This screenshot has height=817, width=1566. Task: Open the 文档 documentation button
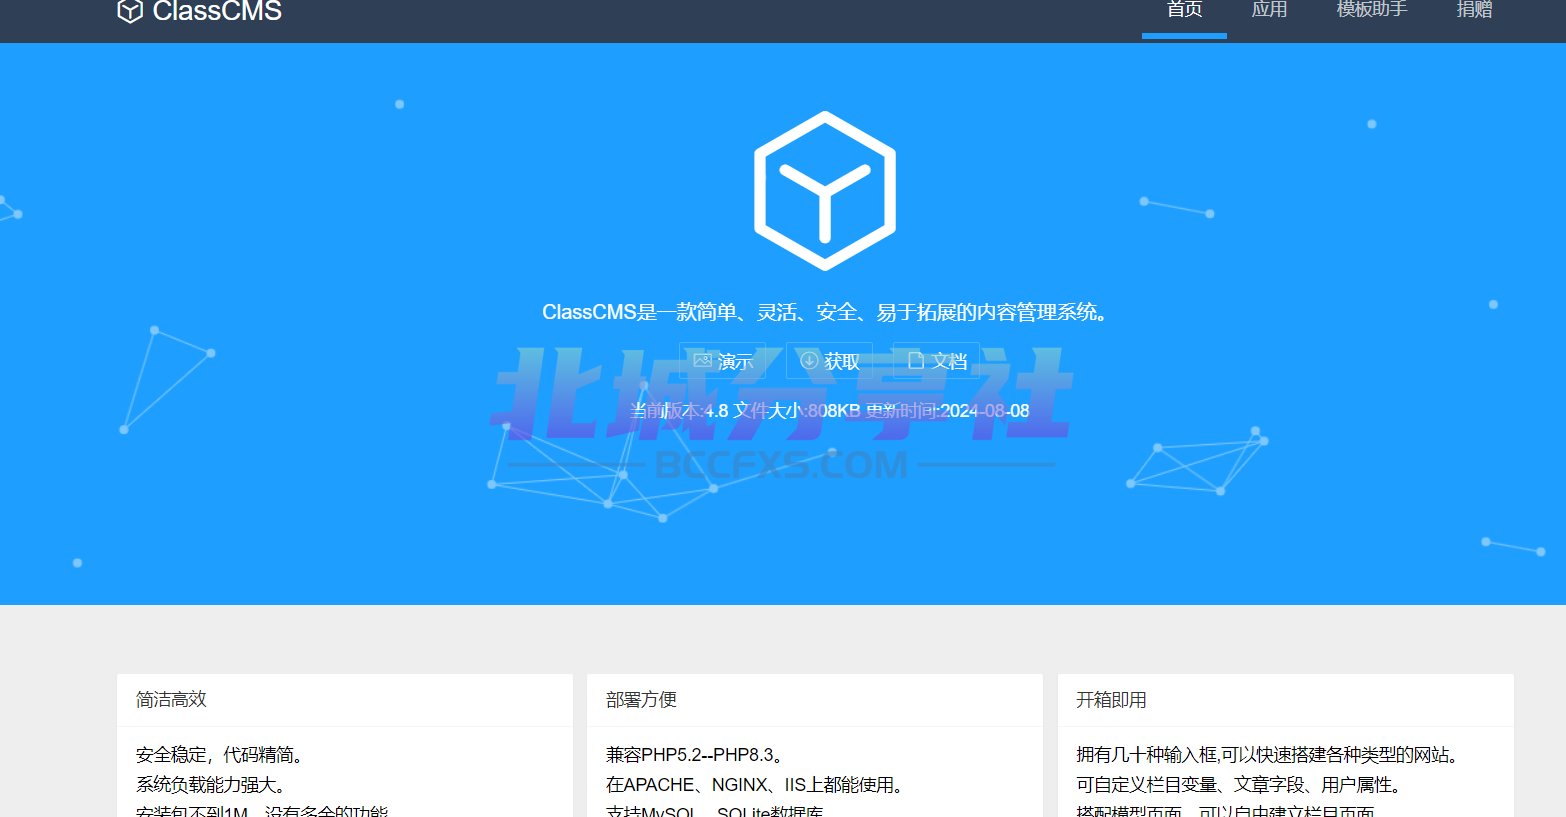937,361
